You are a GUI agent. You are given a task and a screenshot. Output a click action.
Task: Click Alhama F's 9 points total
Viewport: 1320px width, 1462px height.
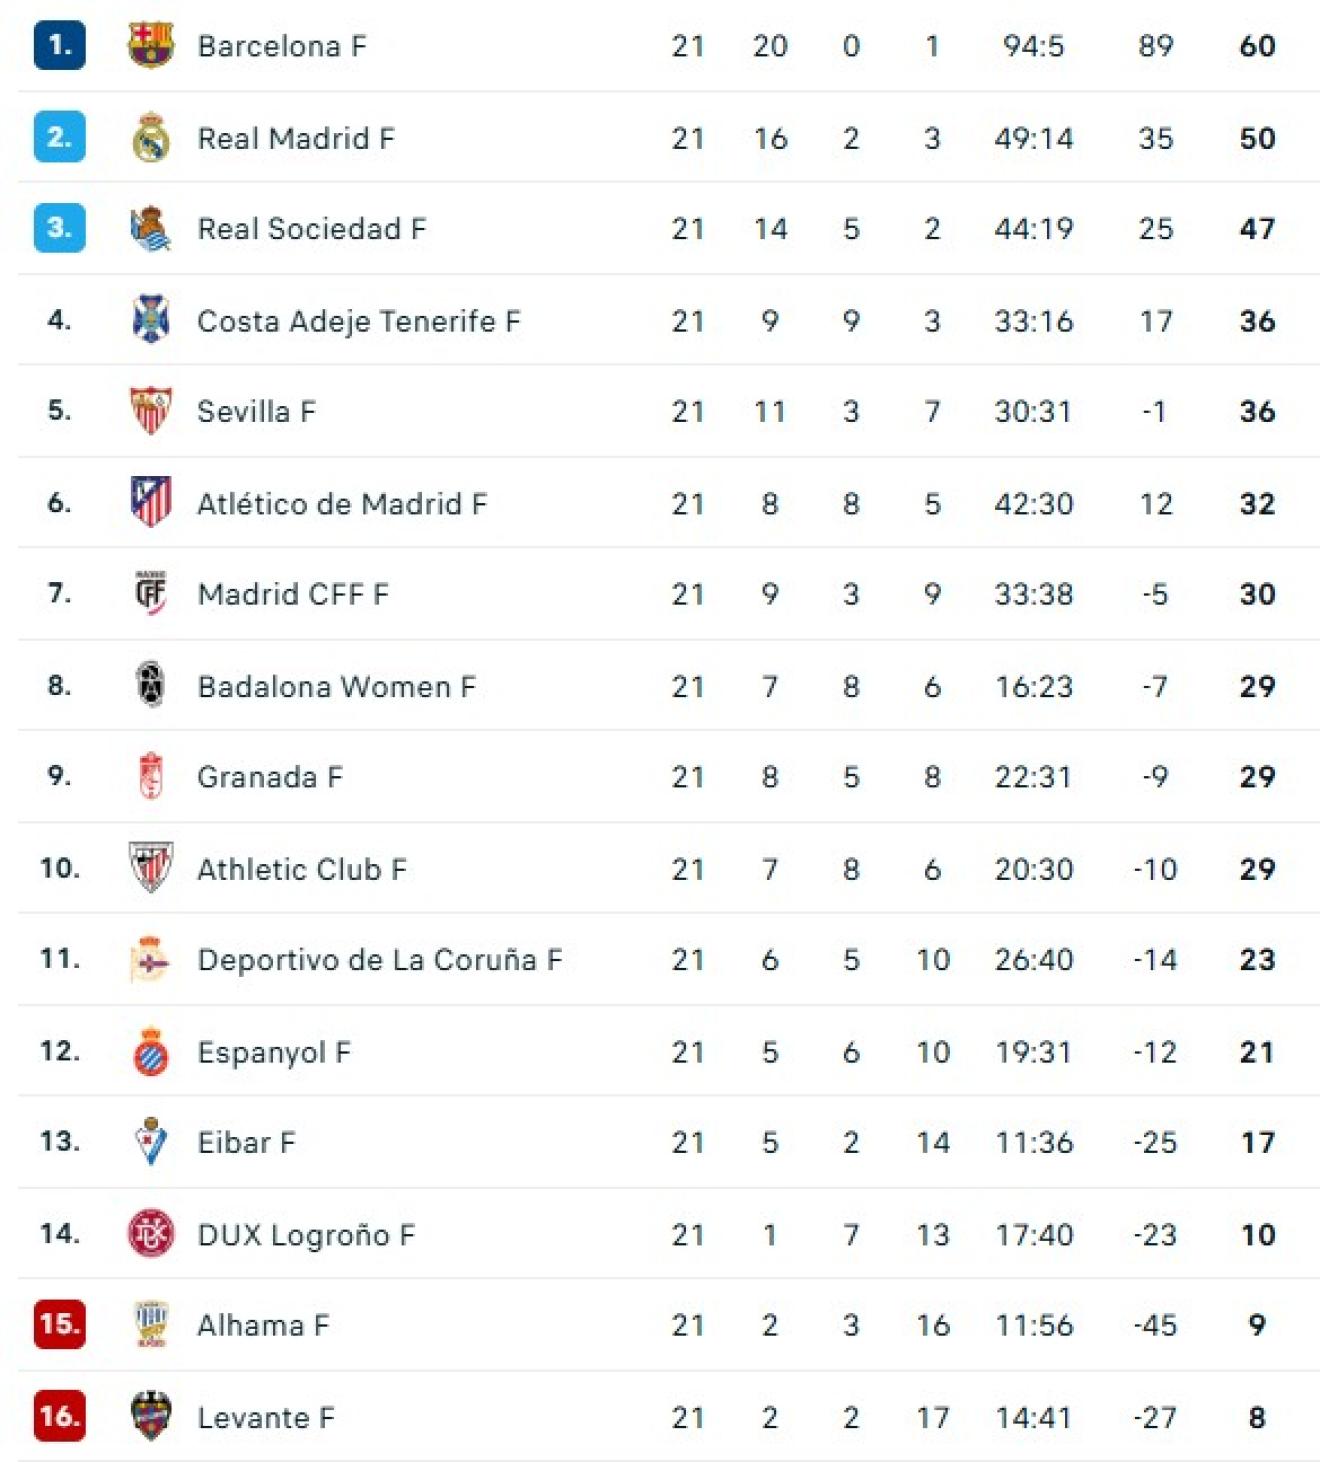(x=1257, y=1325)
